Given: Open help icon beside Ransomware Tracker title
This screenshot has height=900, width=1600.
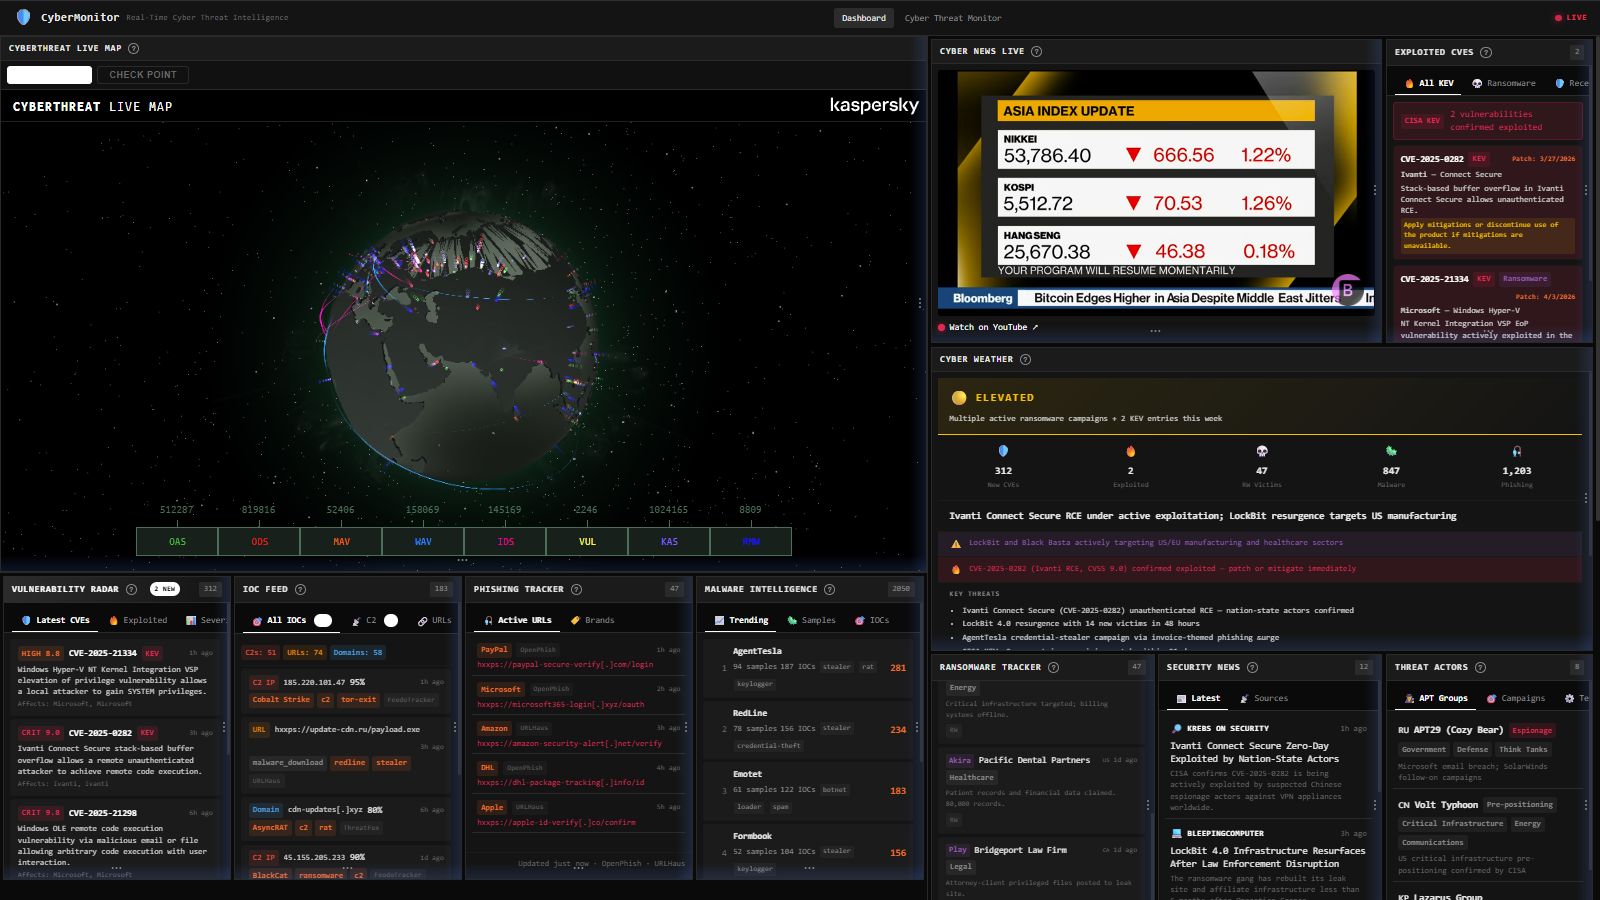Looking at the screenshot, I should 1053,667.
